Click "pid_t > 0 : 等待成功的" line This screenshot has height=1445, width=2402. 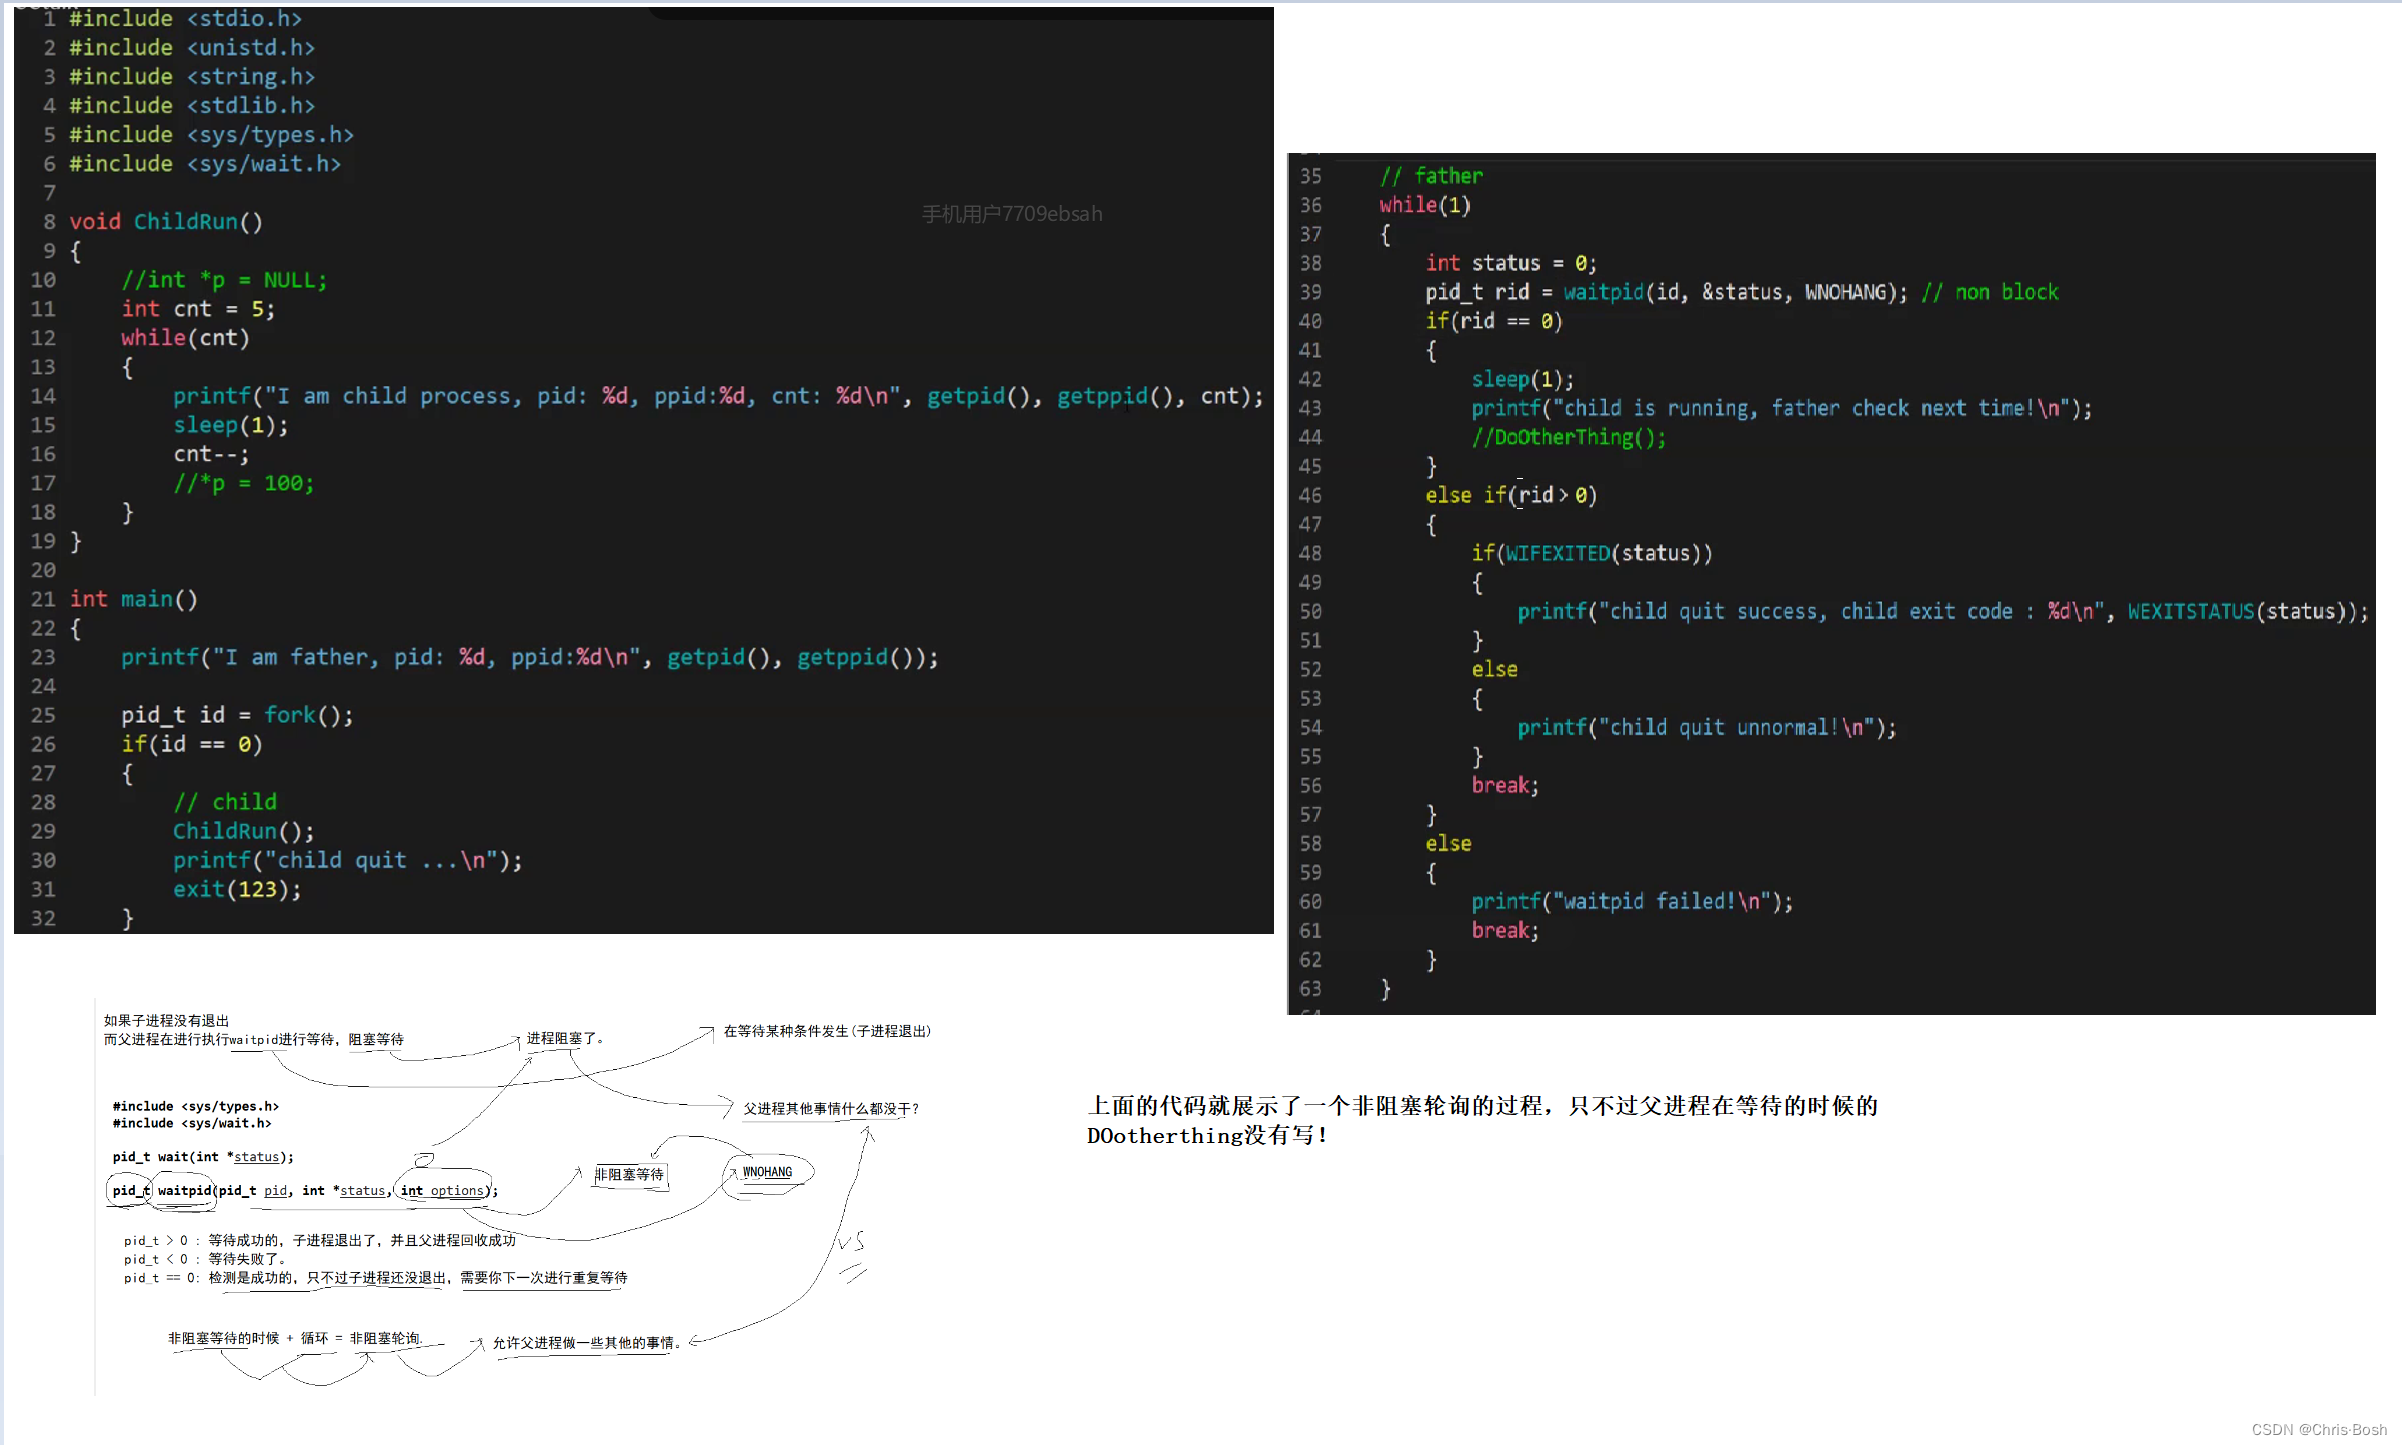tap(319, 1241)
